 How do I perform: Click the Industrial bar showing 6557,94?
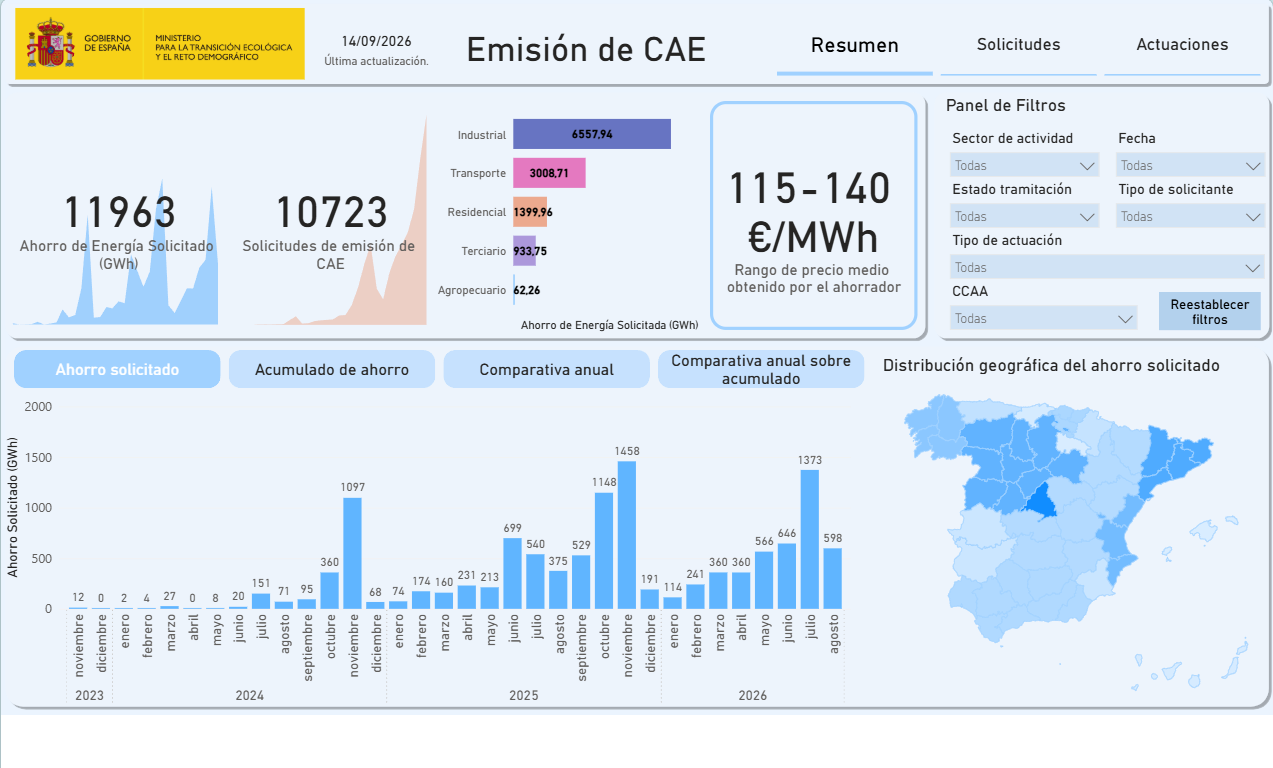[x=592, y=134]
